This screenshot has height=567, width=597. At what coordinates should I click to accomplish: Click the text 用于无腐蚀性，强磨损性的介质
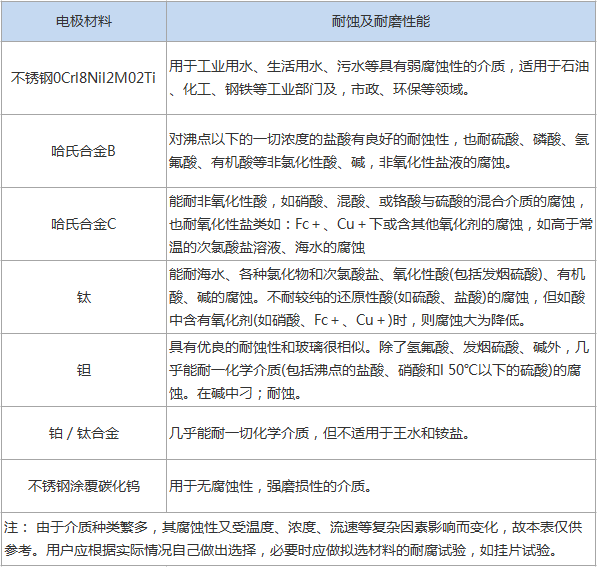270,486
